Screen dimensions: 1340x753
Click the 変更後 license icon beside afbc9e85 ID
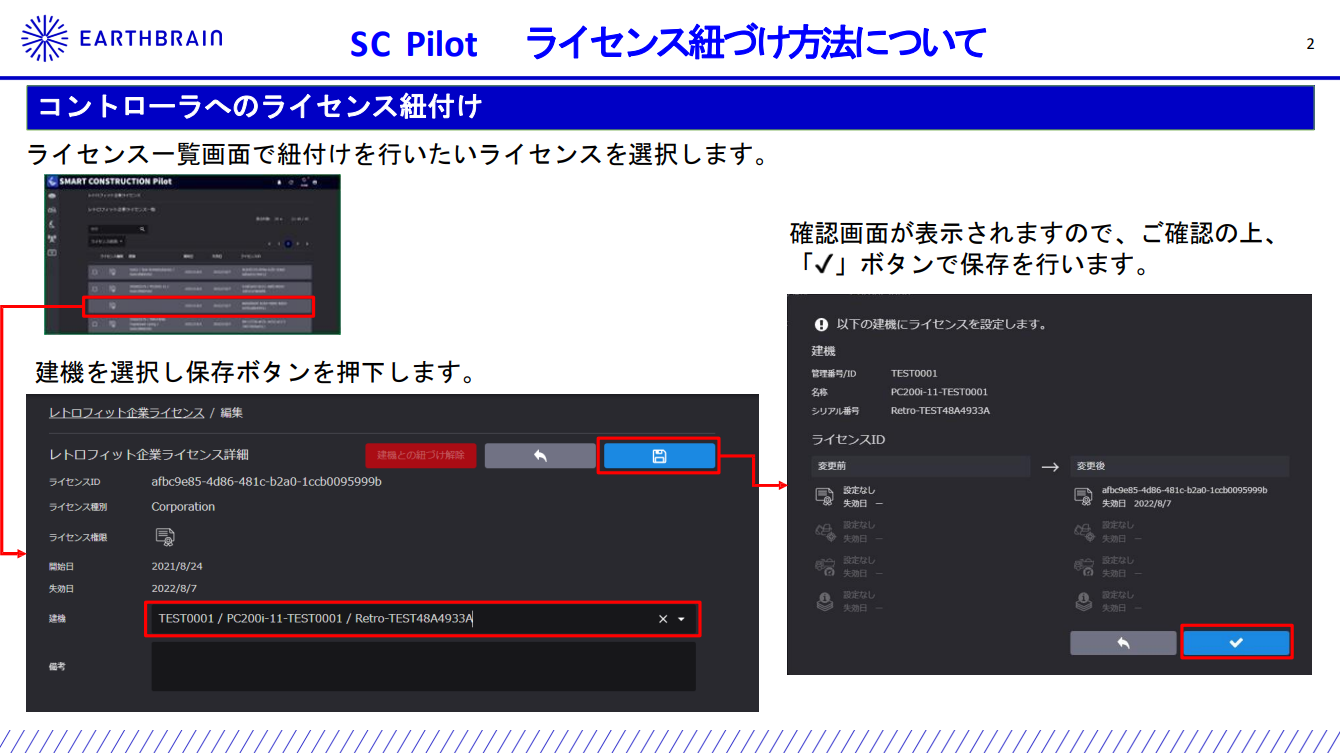point(1084,496)
